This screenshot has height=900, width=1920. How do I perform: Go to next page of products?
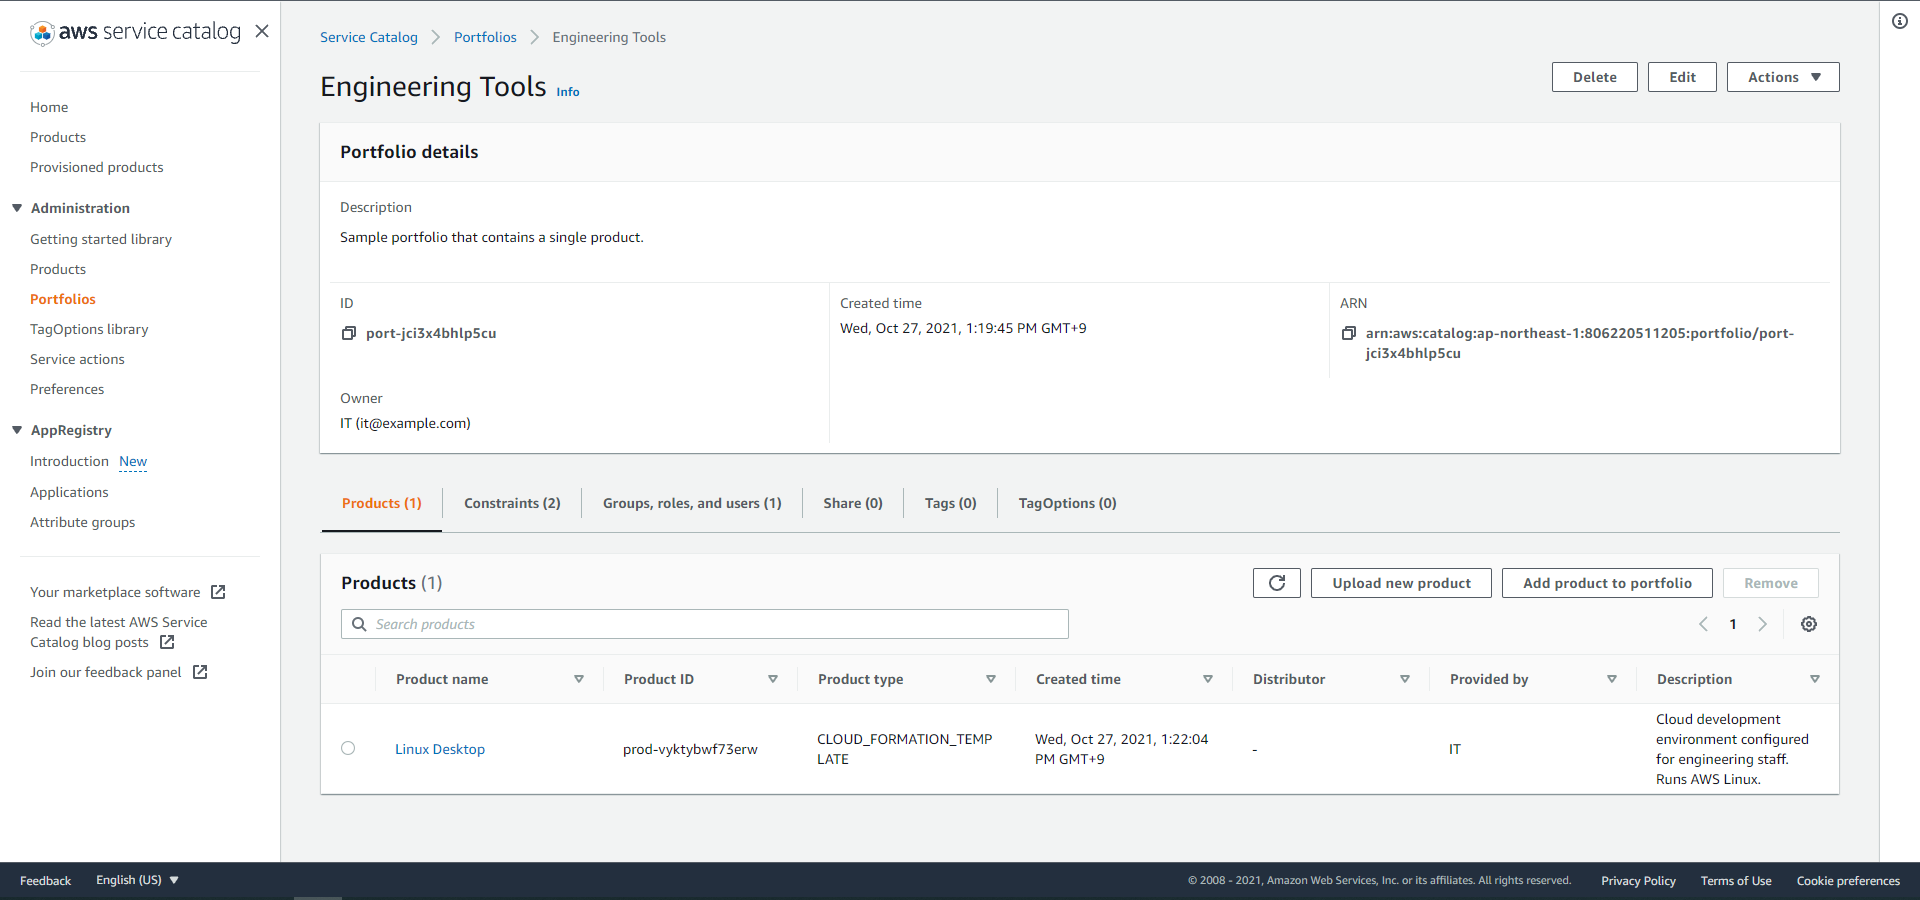pos(1763,624)
